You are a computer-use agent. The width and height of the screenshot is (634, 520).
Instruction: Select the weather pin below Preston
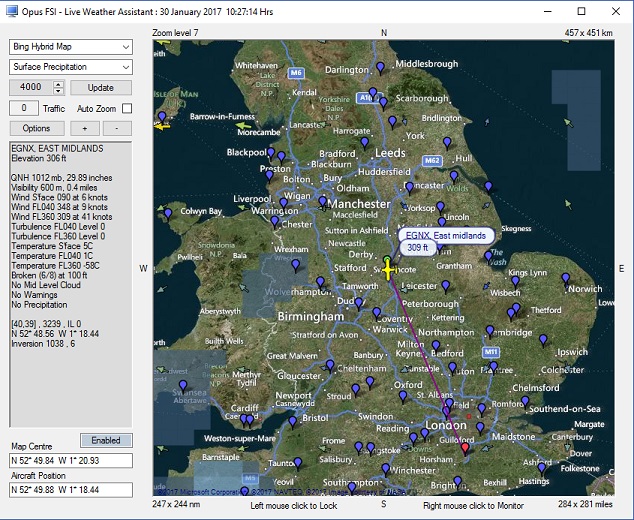click(x=269, y=176)
